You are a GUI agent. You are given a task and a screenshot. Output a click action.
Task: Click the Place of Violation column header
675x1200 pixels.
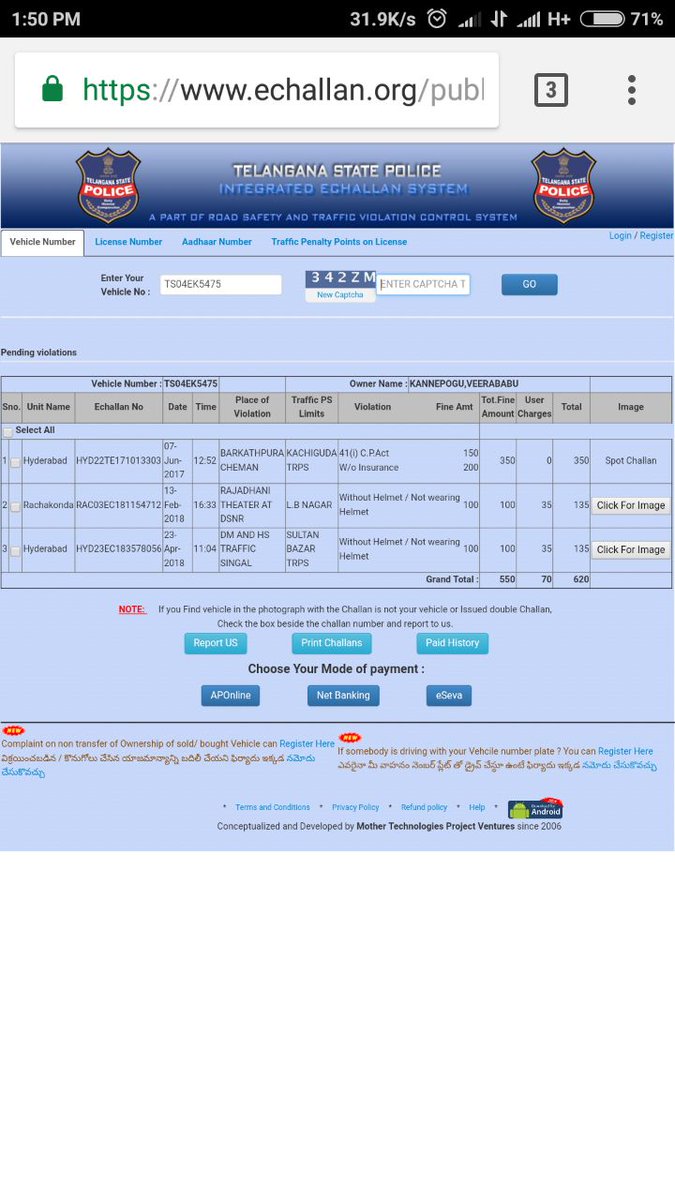point(252,407)
